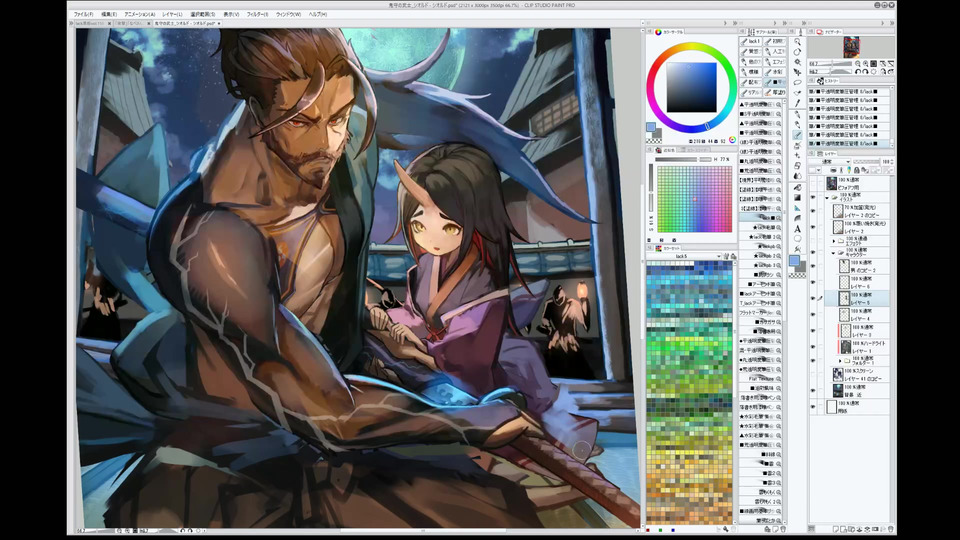The image size is (960, 540).
Task: Select the Text tool
Action: point(797,229)
